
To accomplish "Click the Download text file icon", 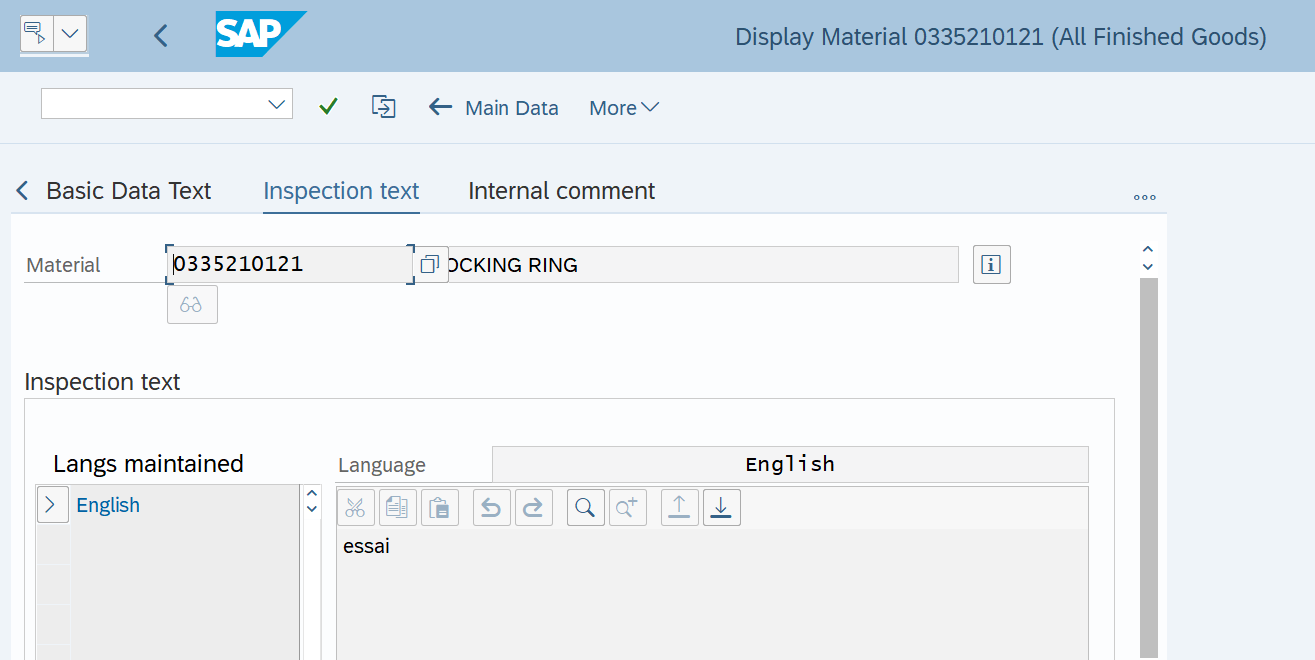I will pyautogui.click(x=721, y=507).
